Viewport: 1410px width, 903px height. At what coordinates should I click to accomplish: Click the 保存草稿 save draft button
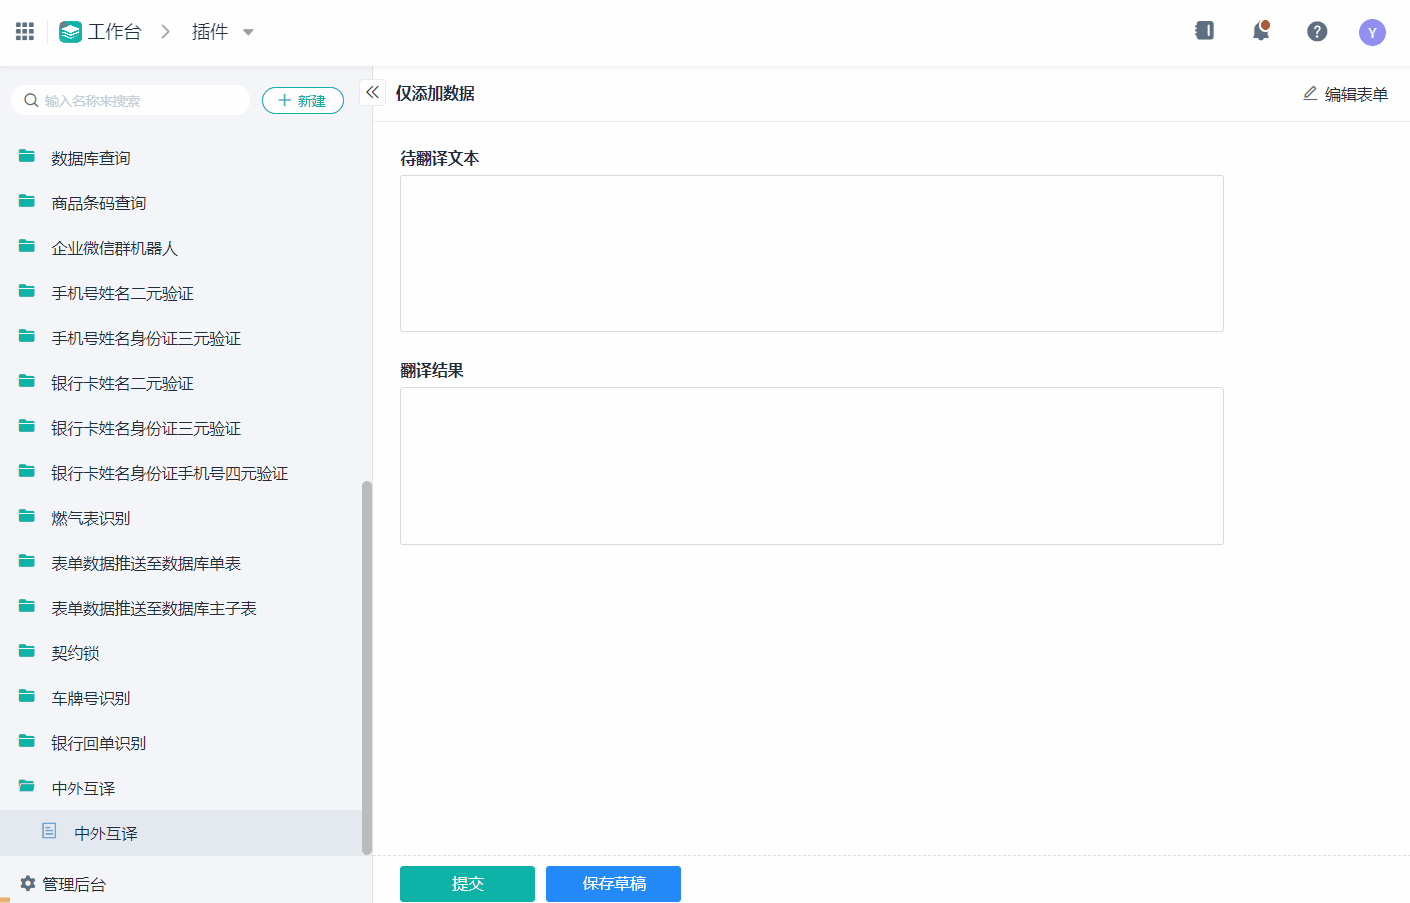pyautogui.click(x=613, y=884)
